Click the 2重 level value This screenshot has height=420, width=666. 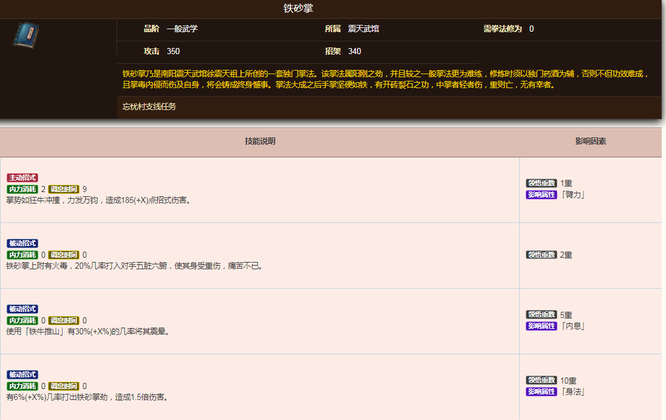click(566, 255)
